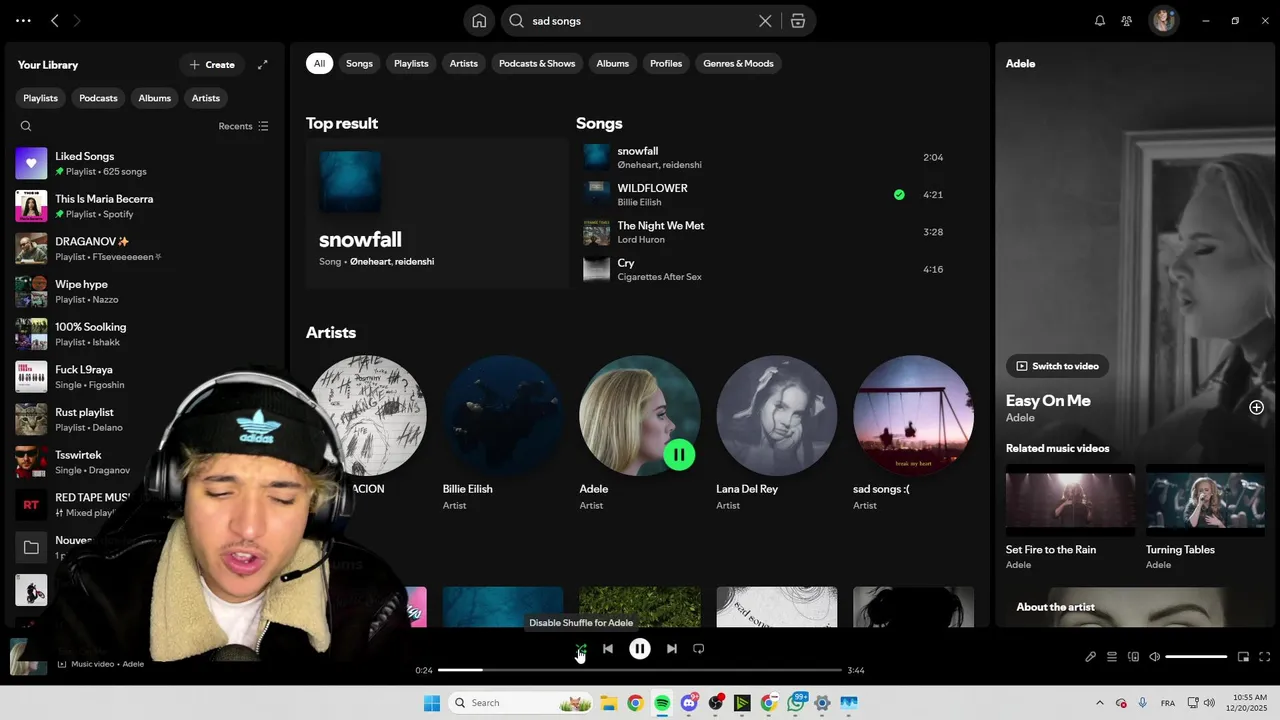This screenshot has width=1280, height=720.
Task: Show hidden system tray icons
Action: (x=1100, y=703)
